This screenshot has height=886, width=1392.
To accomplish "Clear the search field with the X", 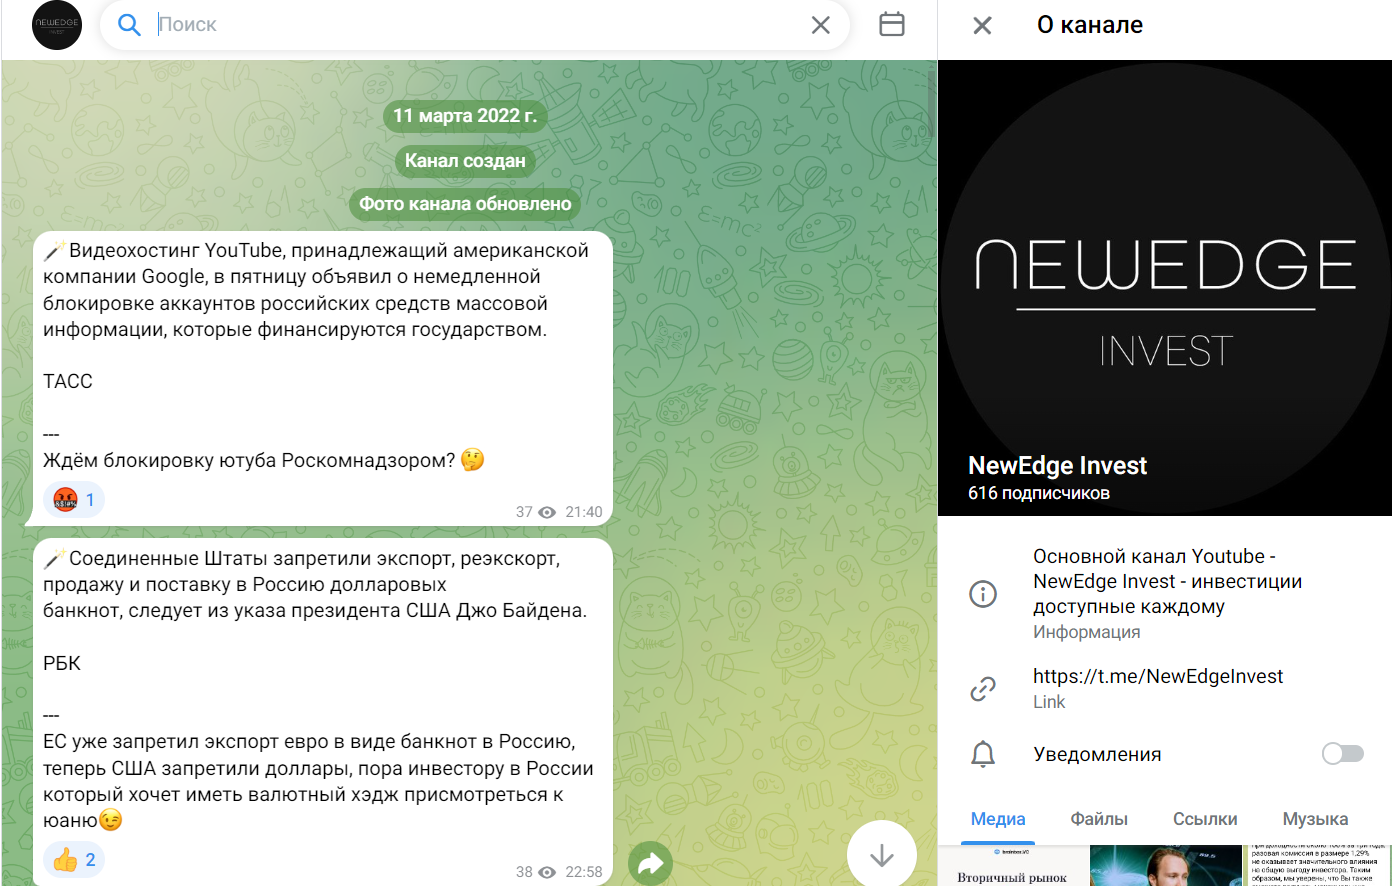I will [x=821, y=24].
